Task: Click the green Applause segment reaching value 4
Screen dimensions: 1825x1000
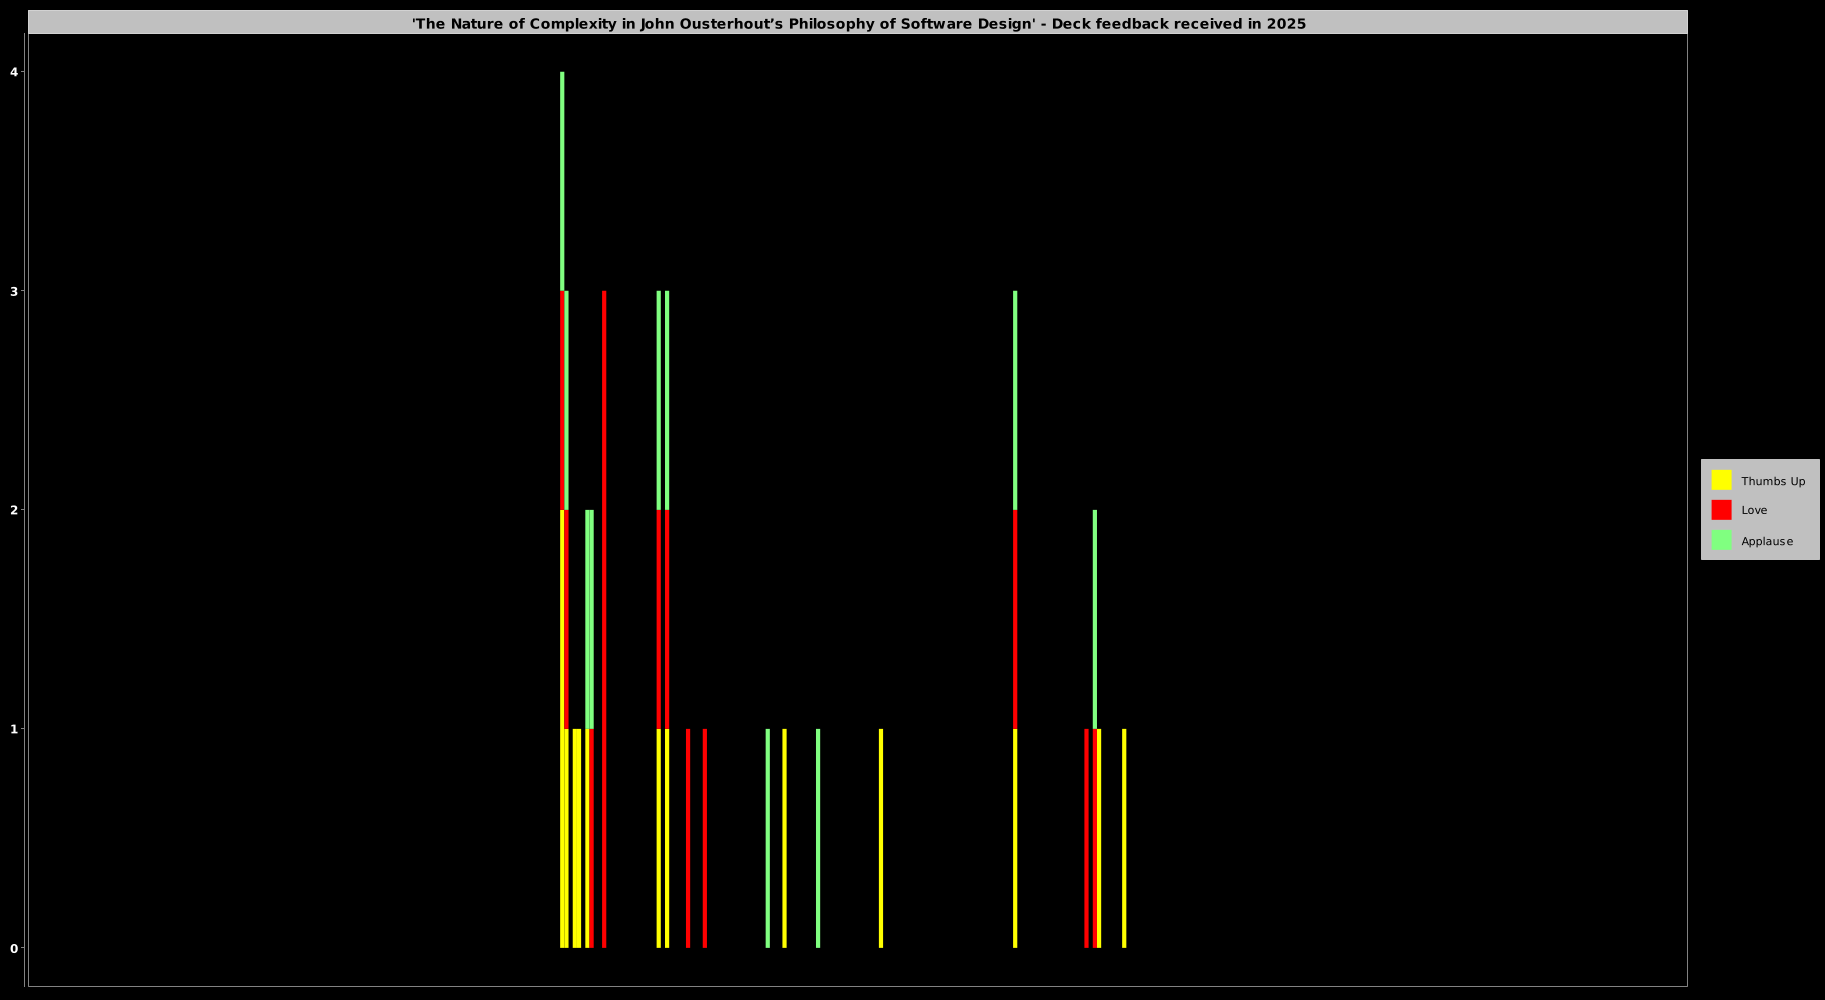Action: (x=562, y=181)
